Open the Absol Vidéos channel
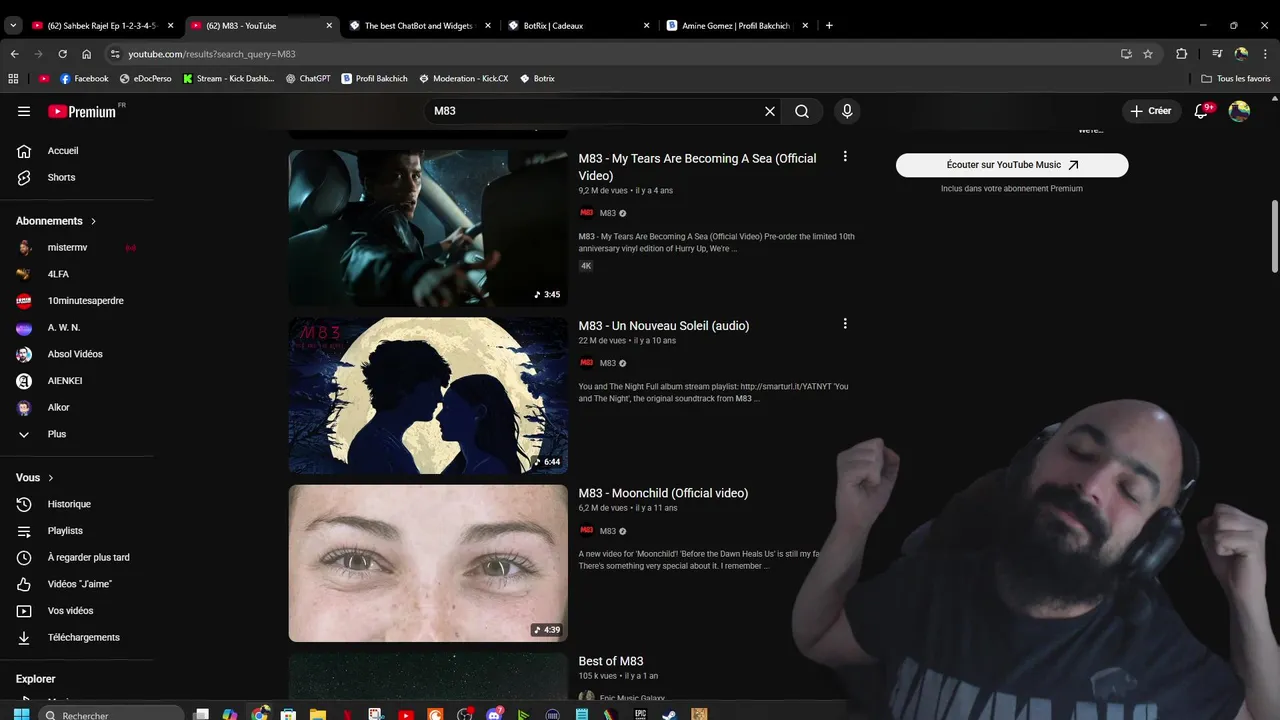The width and height of the screenshot is (1280, 720). [77, 354]
